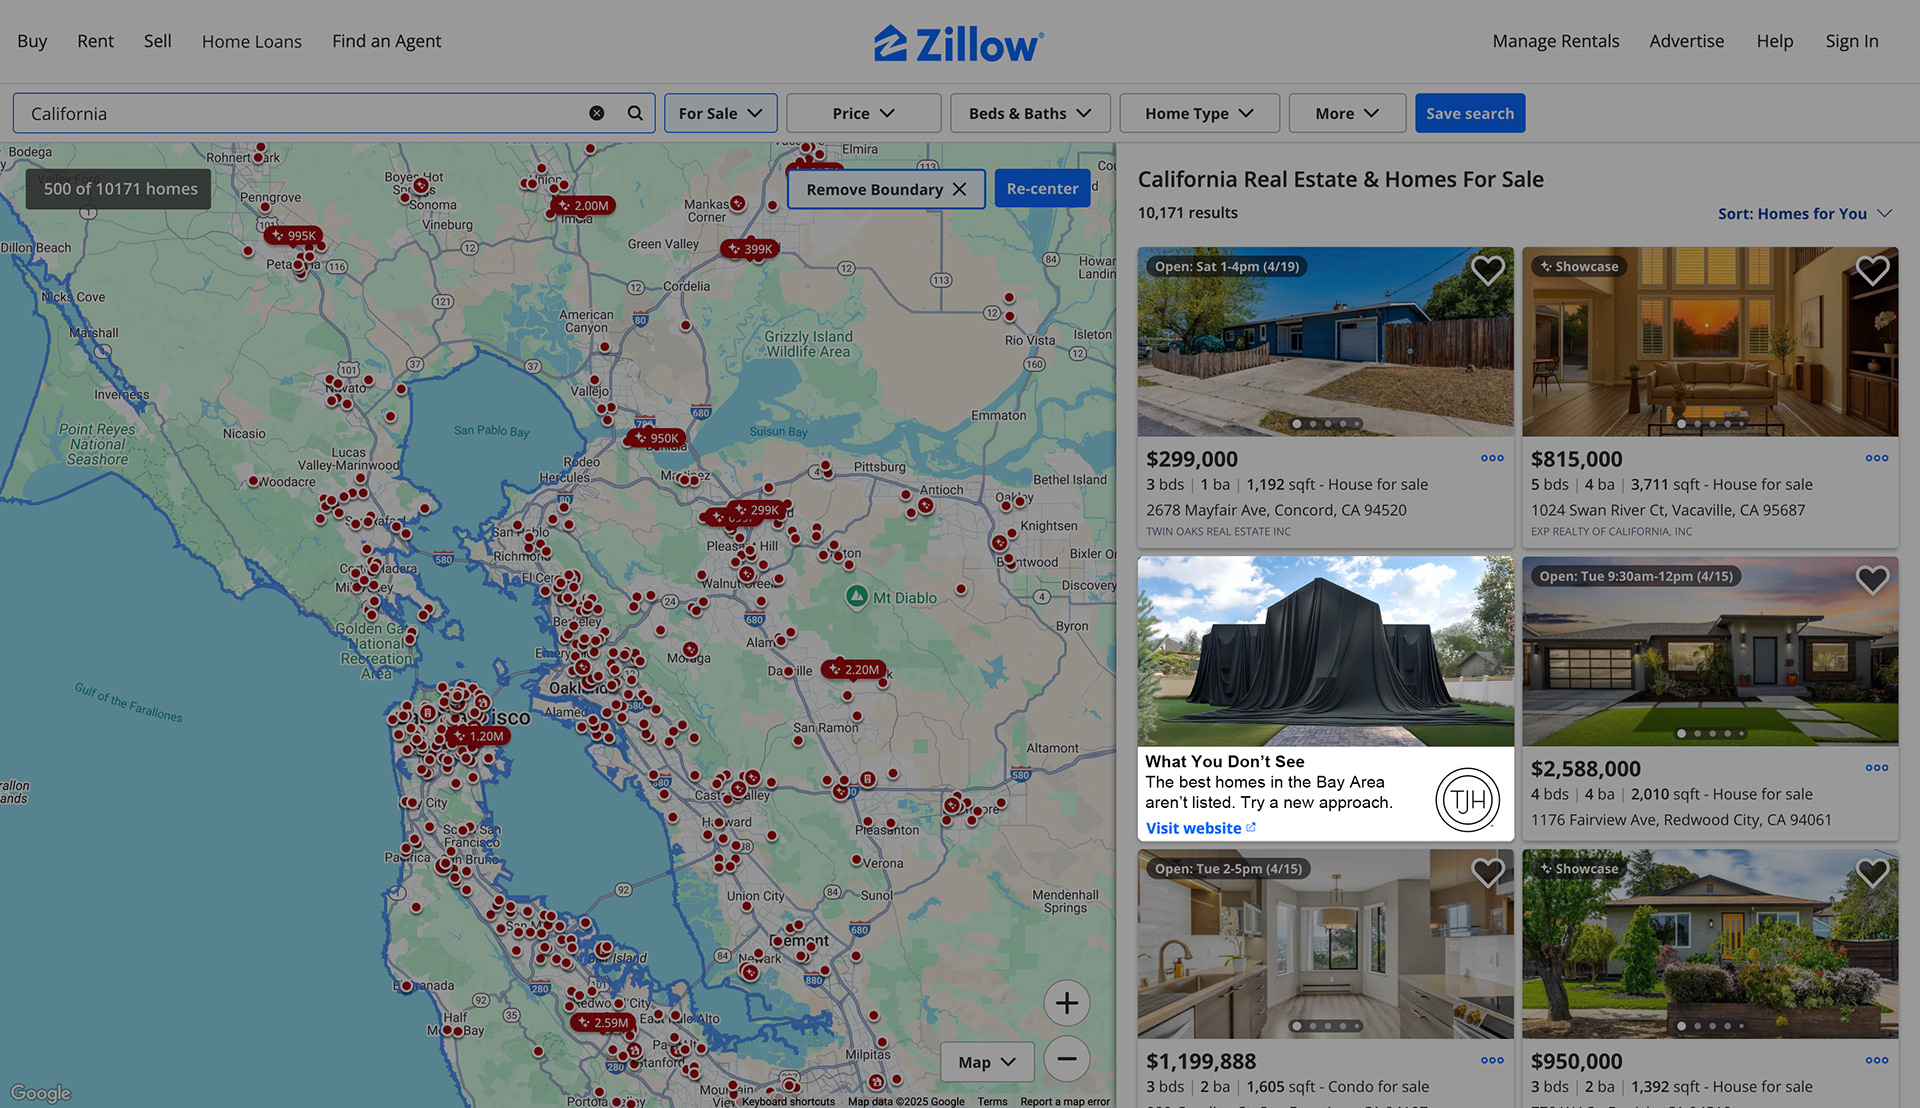Save the $299,000 Concord home with heart

[x=1487, y=270]
